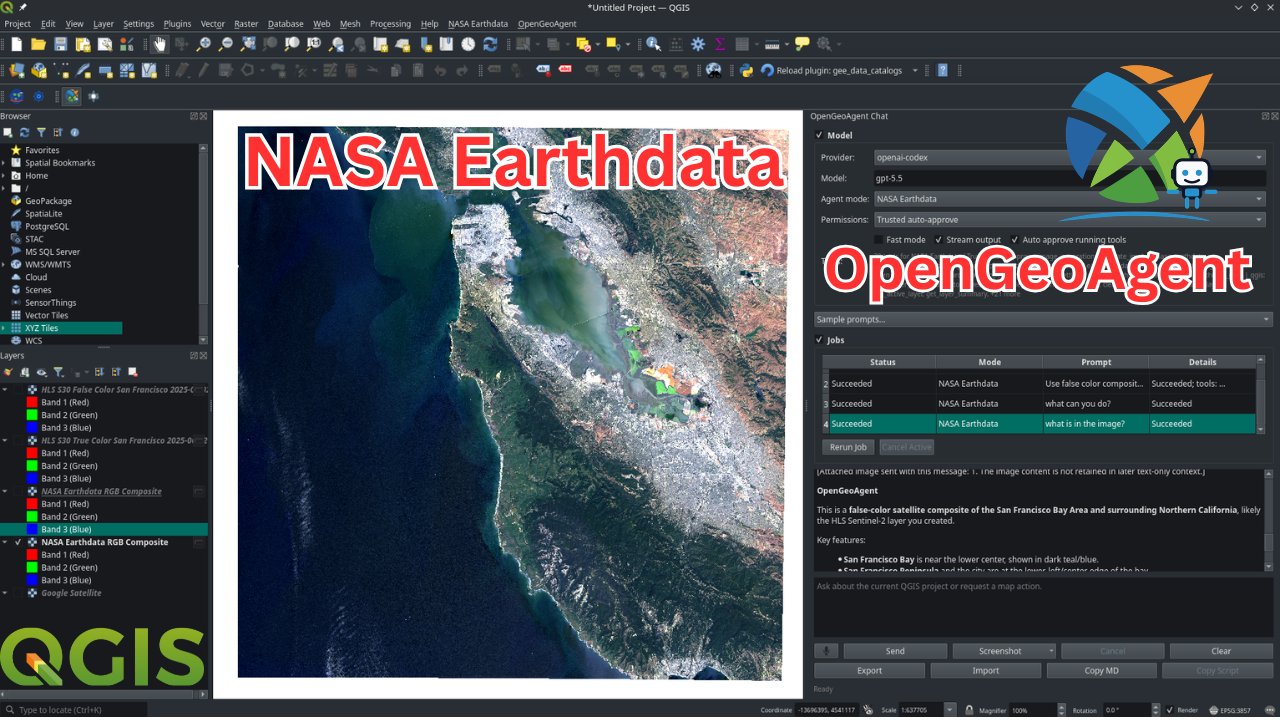
Task: Open a project using the folder icon
Action: coord(38,44)
